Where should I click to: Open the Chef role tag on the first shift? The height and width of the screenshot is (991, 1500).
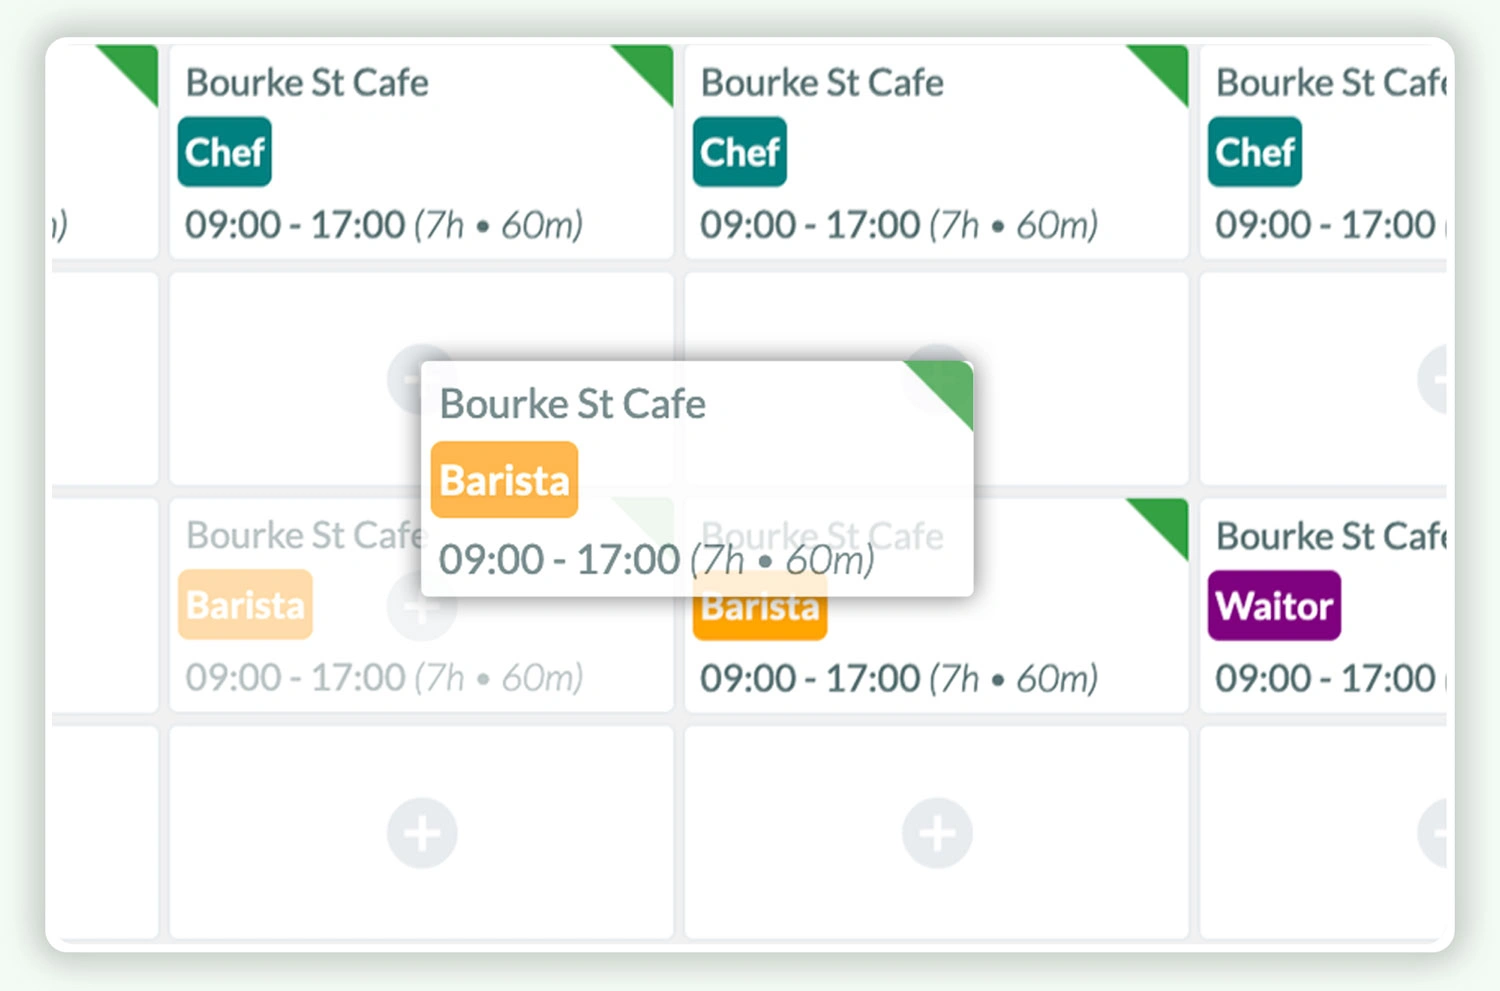(224, 151)
